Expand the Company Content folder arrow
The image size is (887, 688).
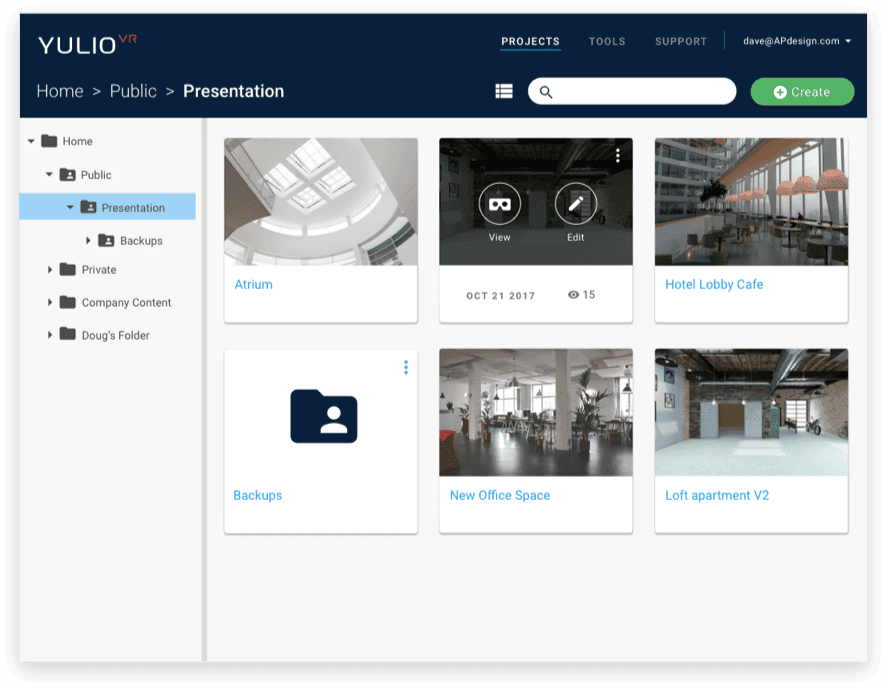pyautogui.click(x=50, y=303)
